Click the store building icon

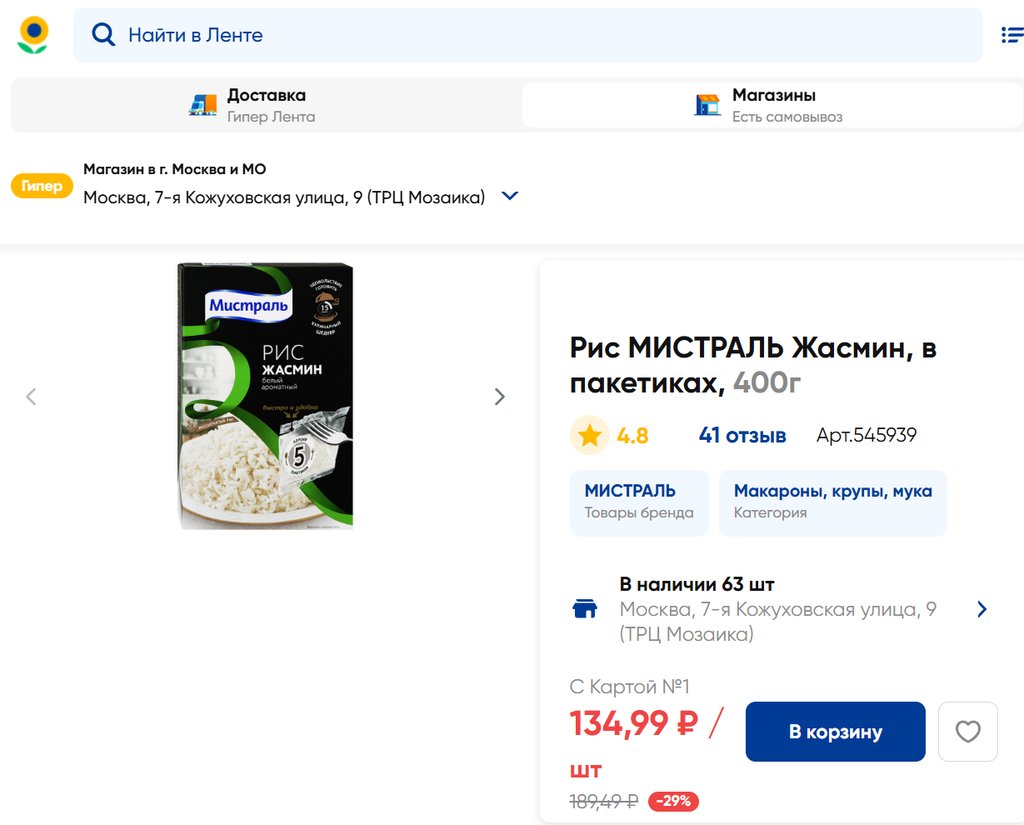708,105
